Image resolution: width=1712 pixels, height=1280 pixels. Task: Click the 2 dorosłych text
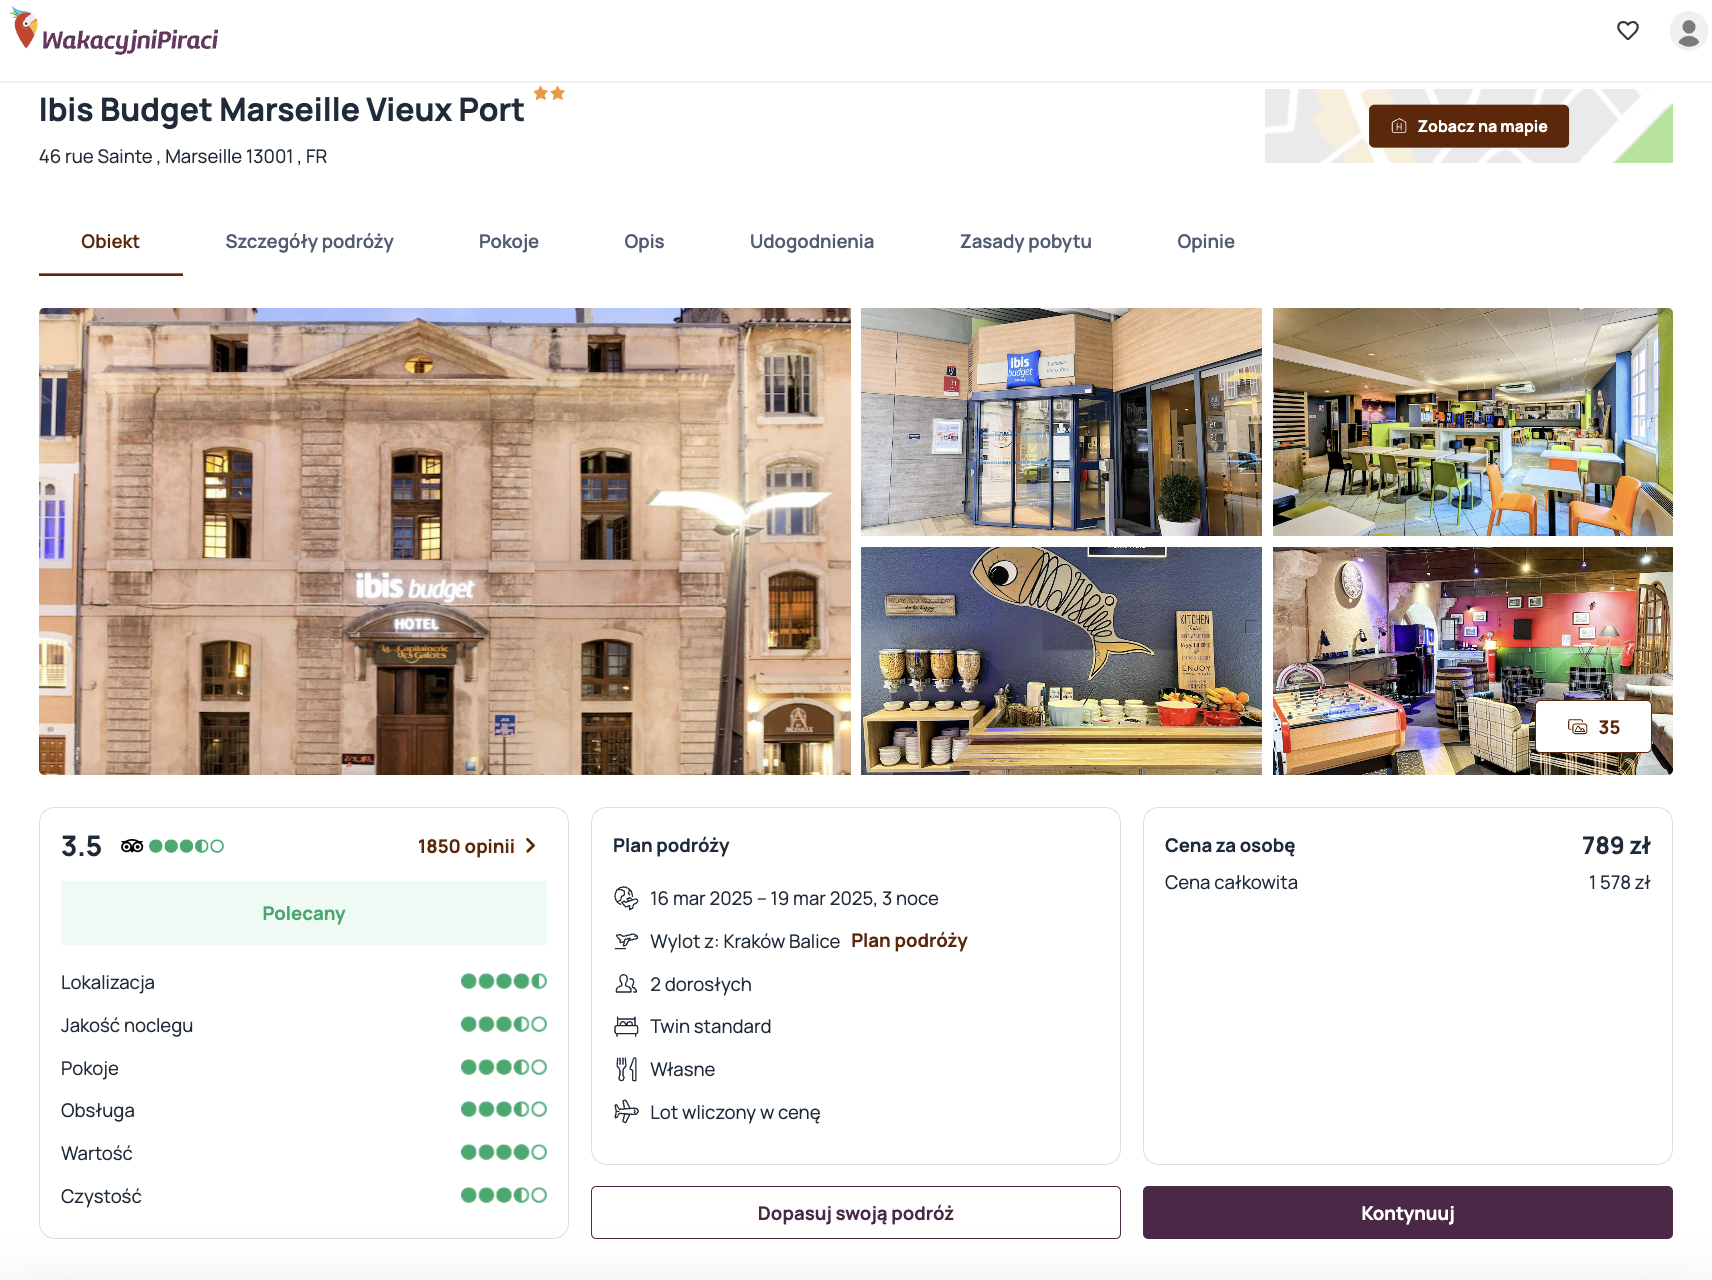pos(700,984)
